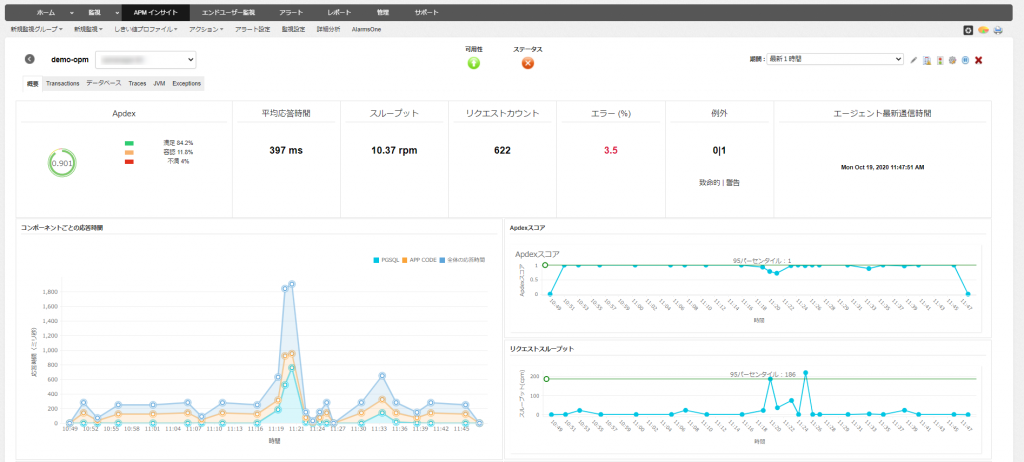This screenshot has height=462, width=1024.
Task: Click the printer icon at top right
Action: pyautogui.click(x=998, y=30)
